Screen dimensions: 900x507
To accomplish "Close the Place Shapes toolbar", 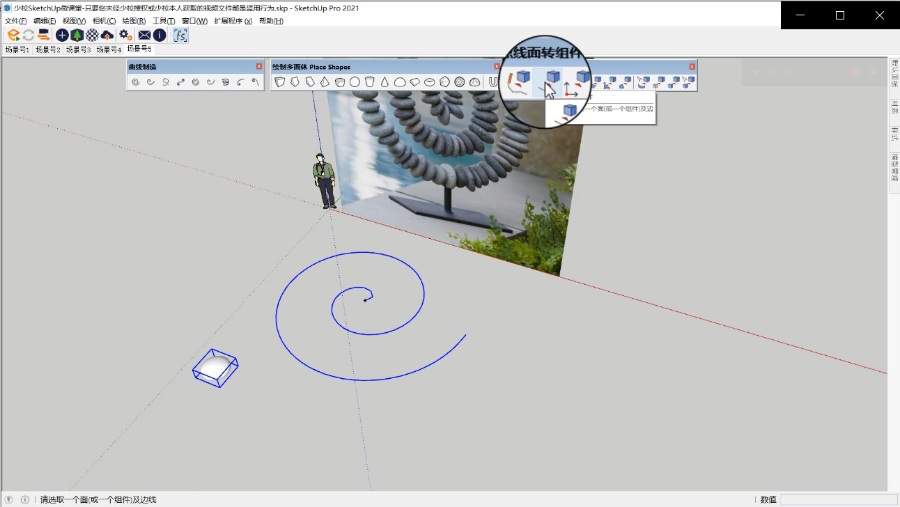I will coord(496,67).
